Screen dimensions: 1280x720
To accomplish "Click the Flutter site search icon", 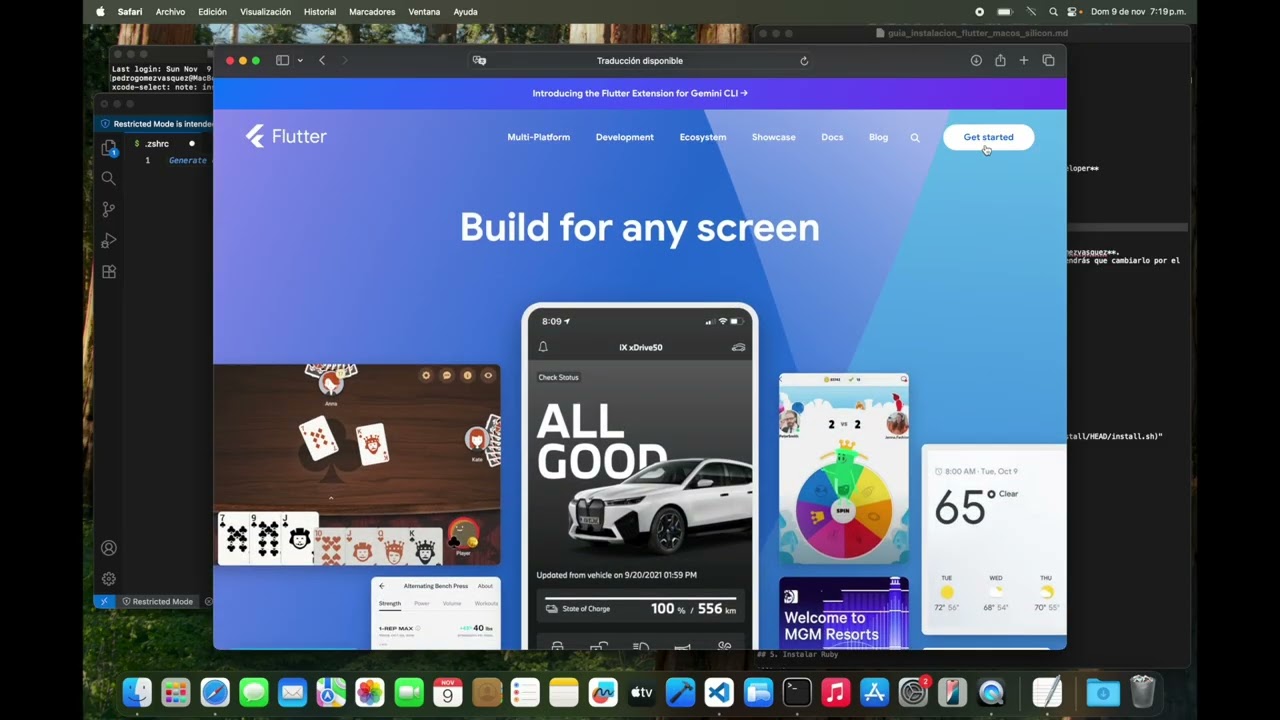I will point(915,138).
